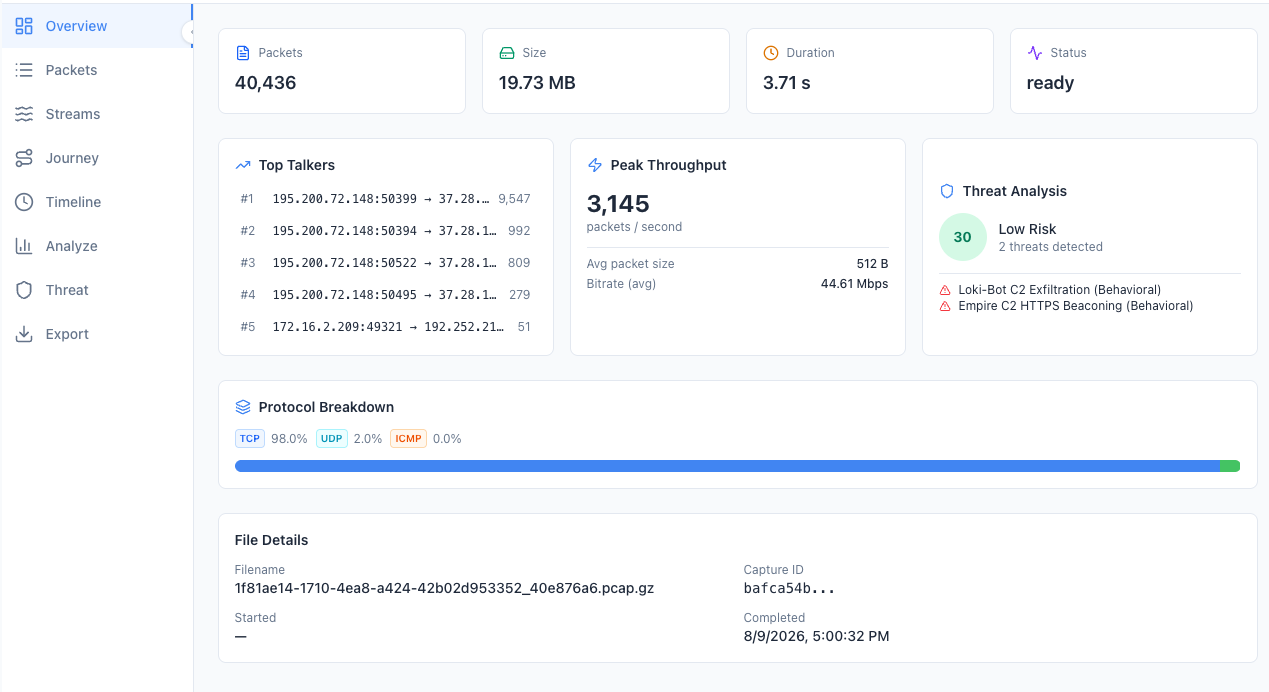
Task: Select the UDP protocol badge
Action: [x=331, y=438]
